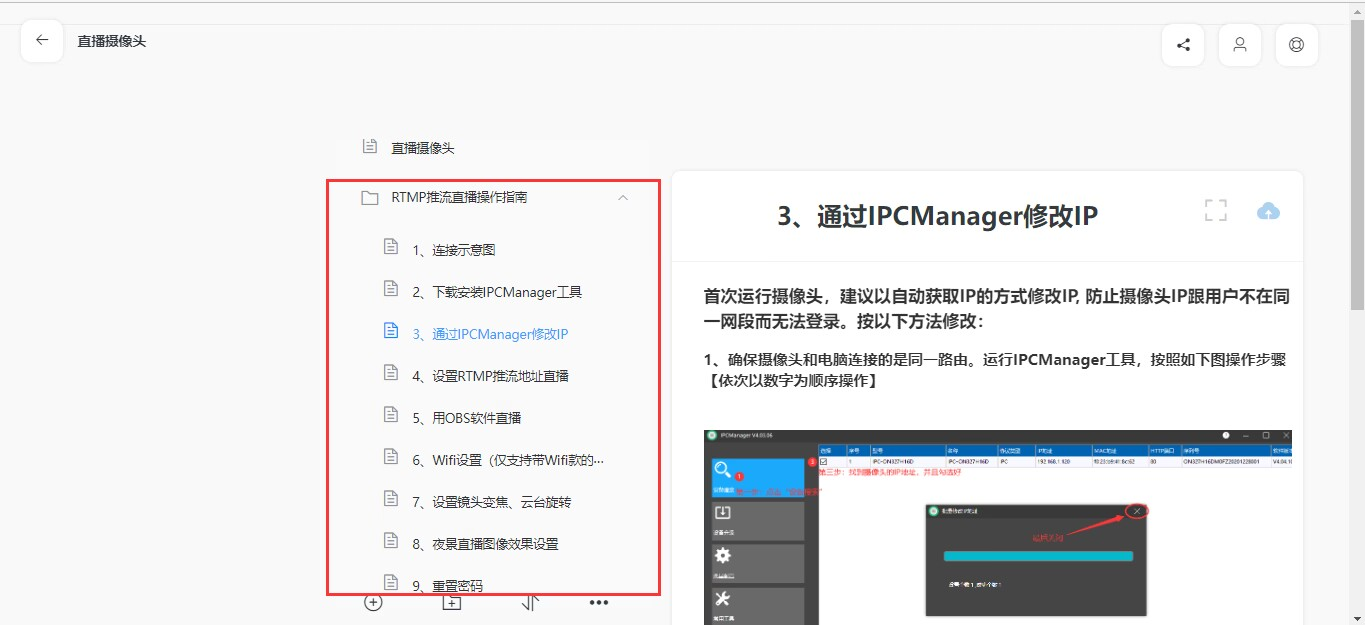Click the sort arrows icon in bottom toolbar
The width and height of the screenshot is (1365, 625).
tap(530, 602)
